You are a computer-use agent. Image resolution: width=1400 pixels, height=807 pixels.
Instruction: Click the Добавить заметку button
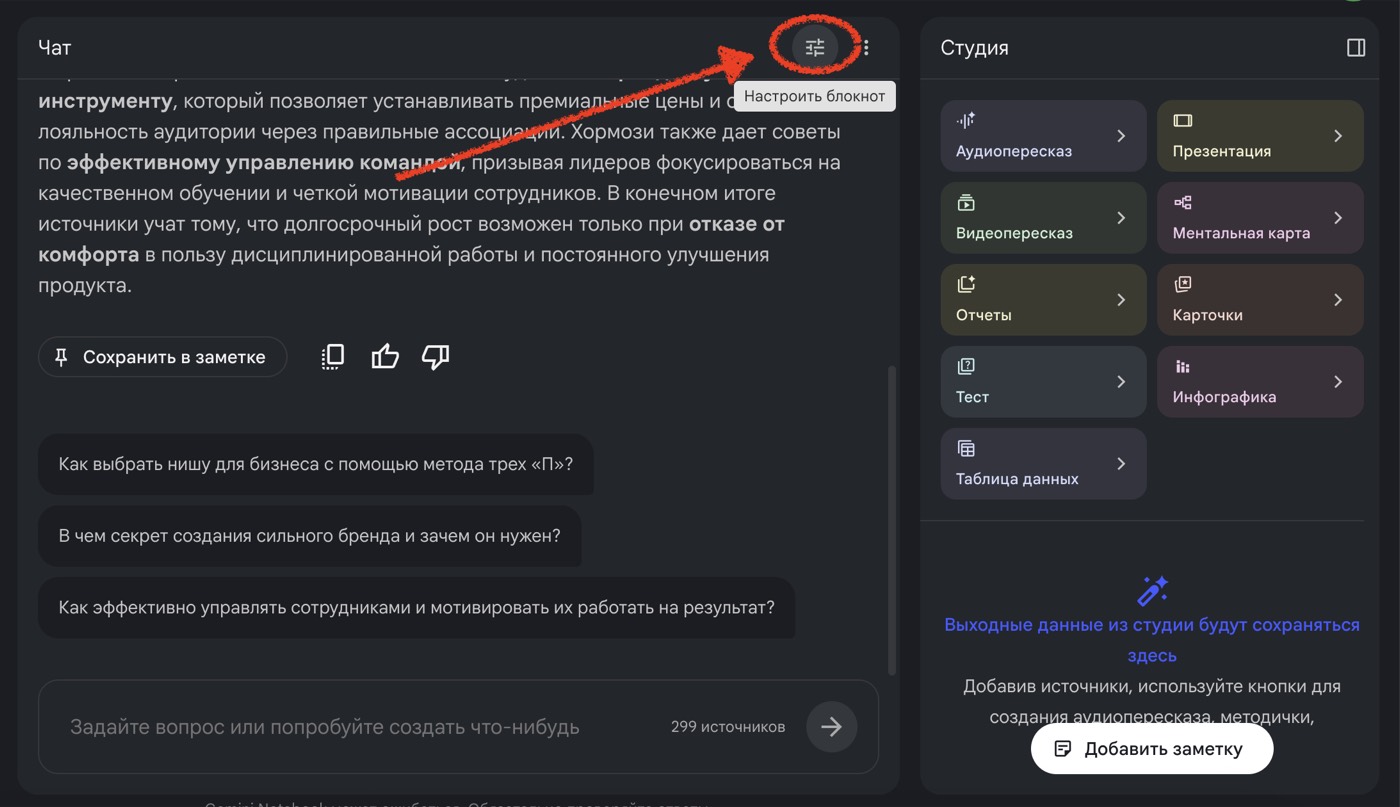(x=1152, y=749)
